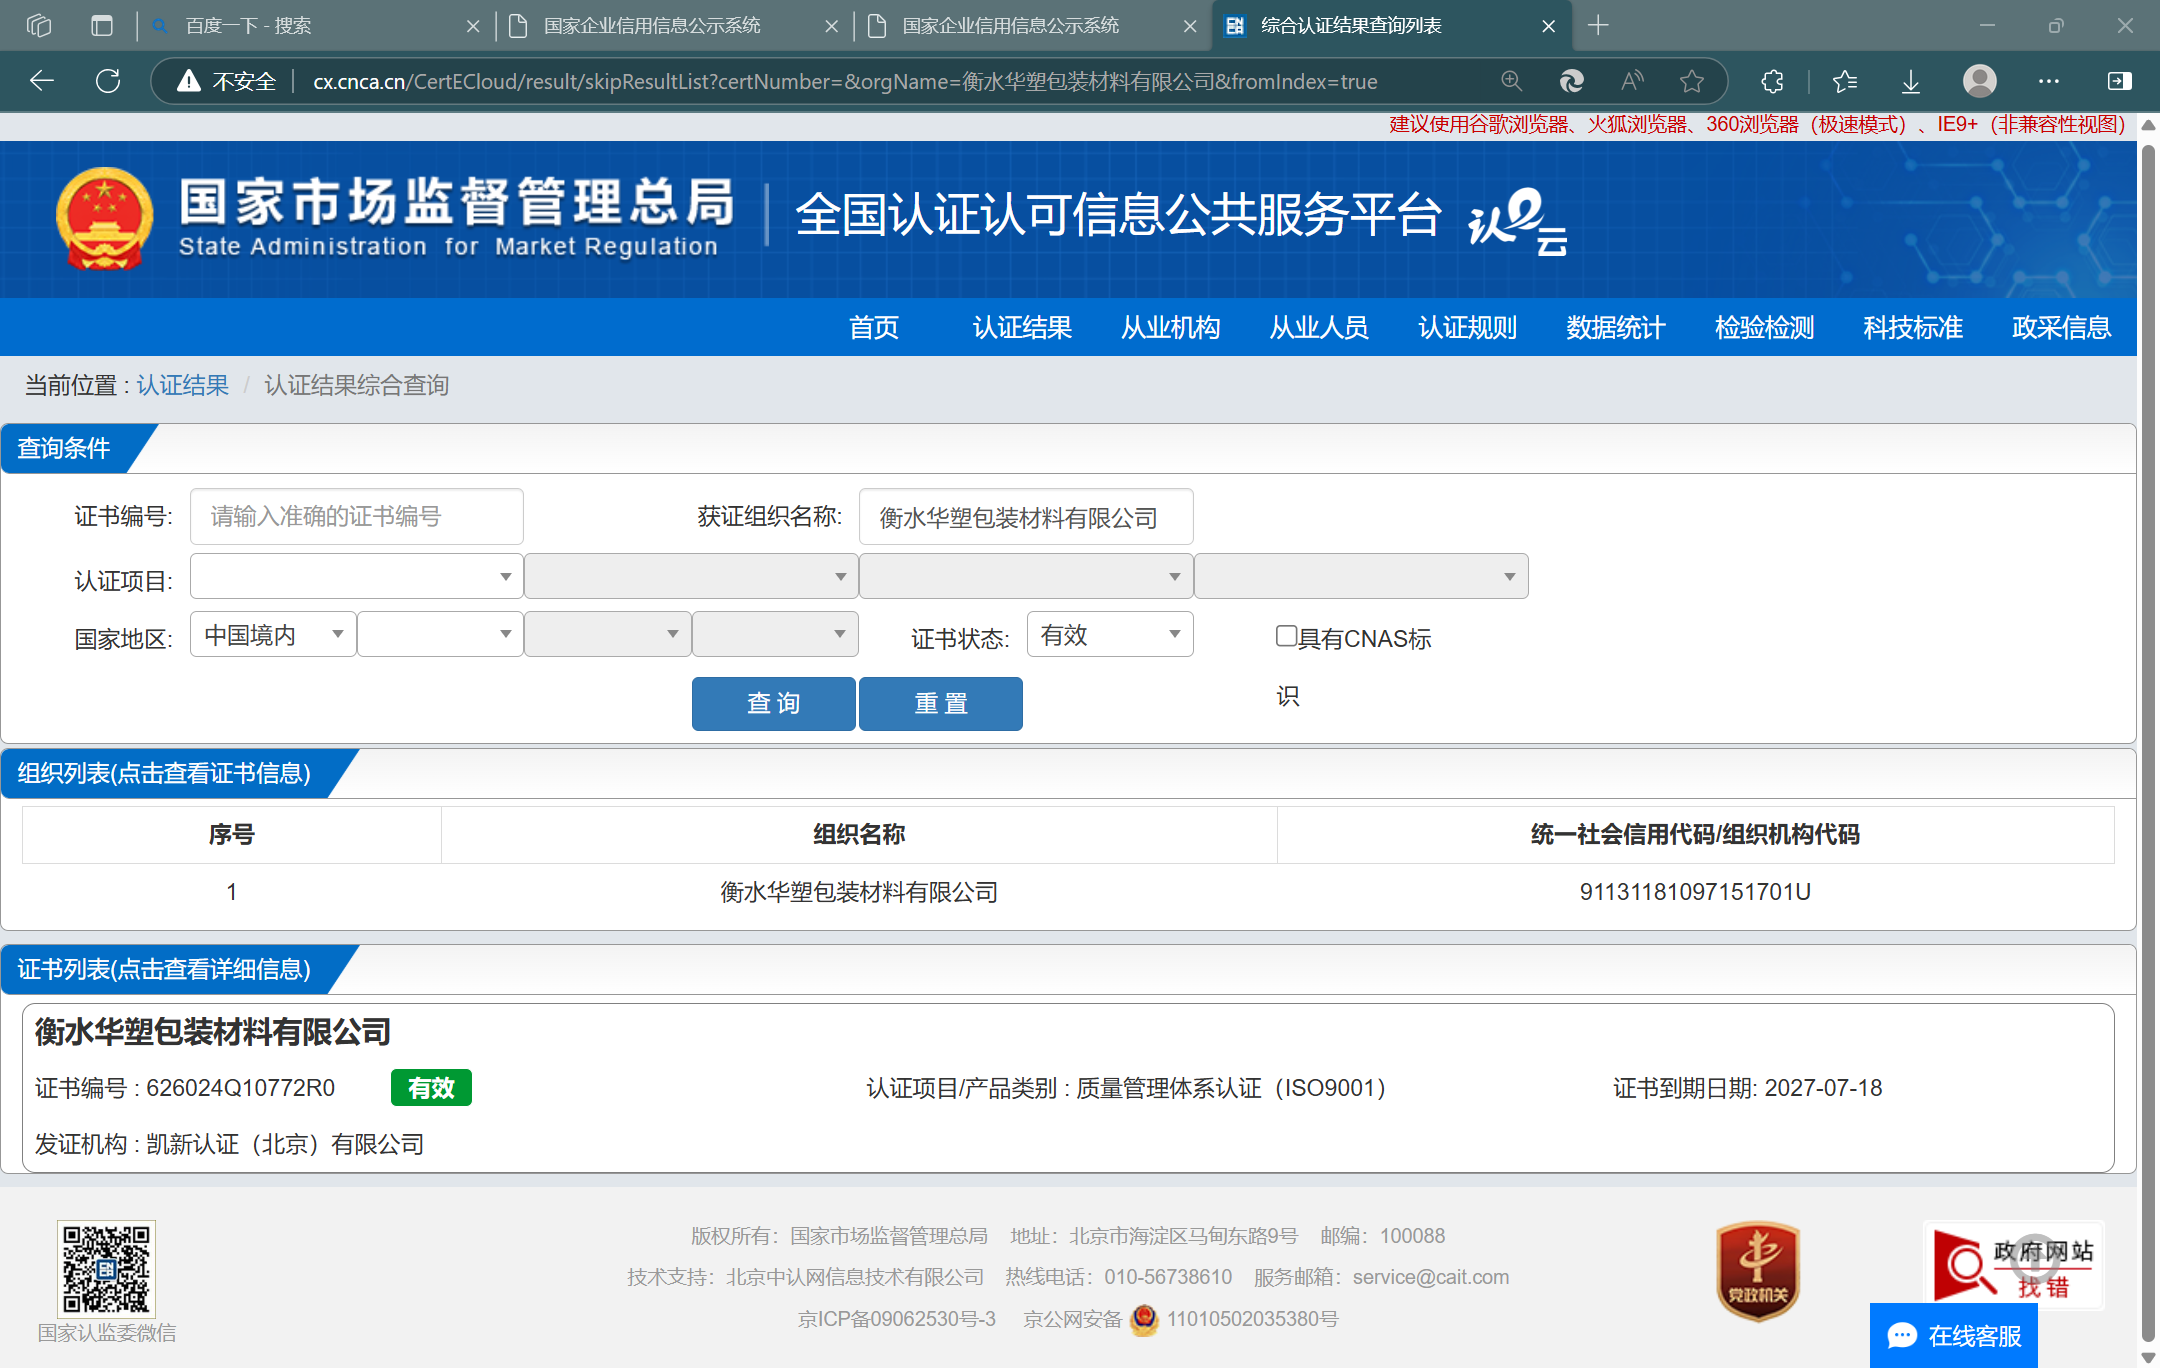Click the browser back arrow
2160x1368 pixels.
[42, 81]
